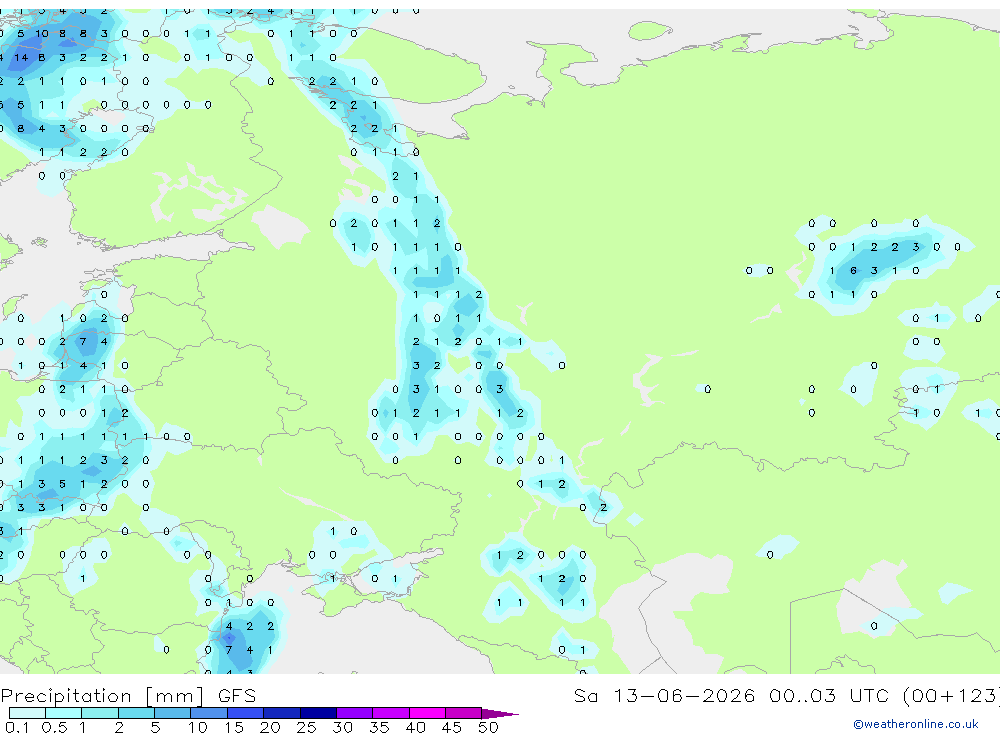Select the 5–10 mm legend swatch
Image resolution: width=1000 pixels, height=733 pixels.
tap(172, 713)
